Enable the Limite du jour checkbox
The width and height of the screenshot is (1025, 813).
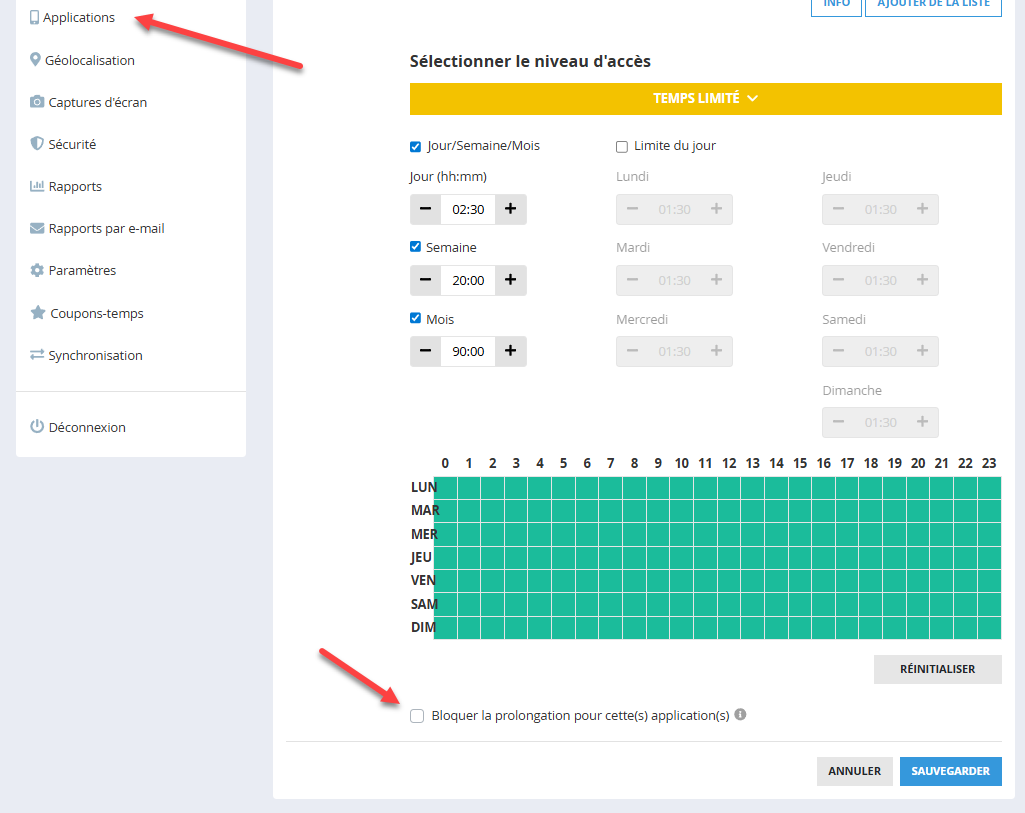(x=622, y=147)
